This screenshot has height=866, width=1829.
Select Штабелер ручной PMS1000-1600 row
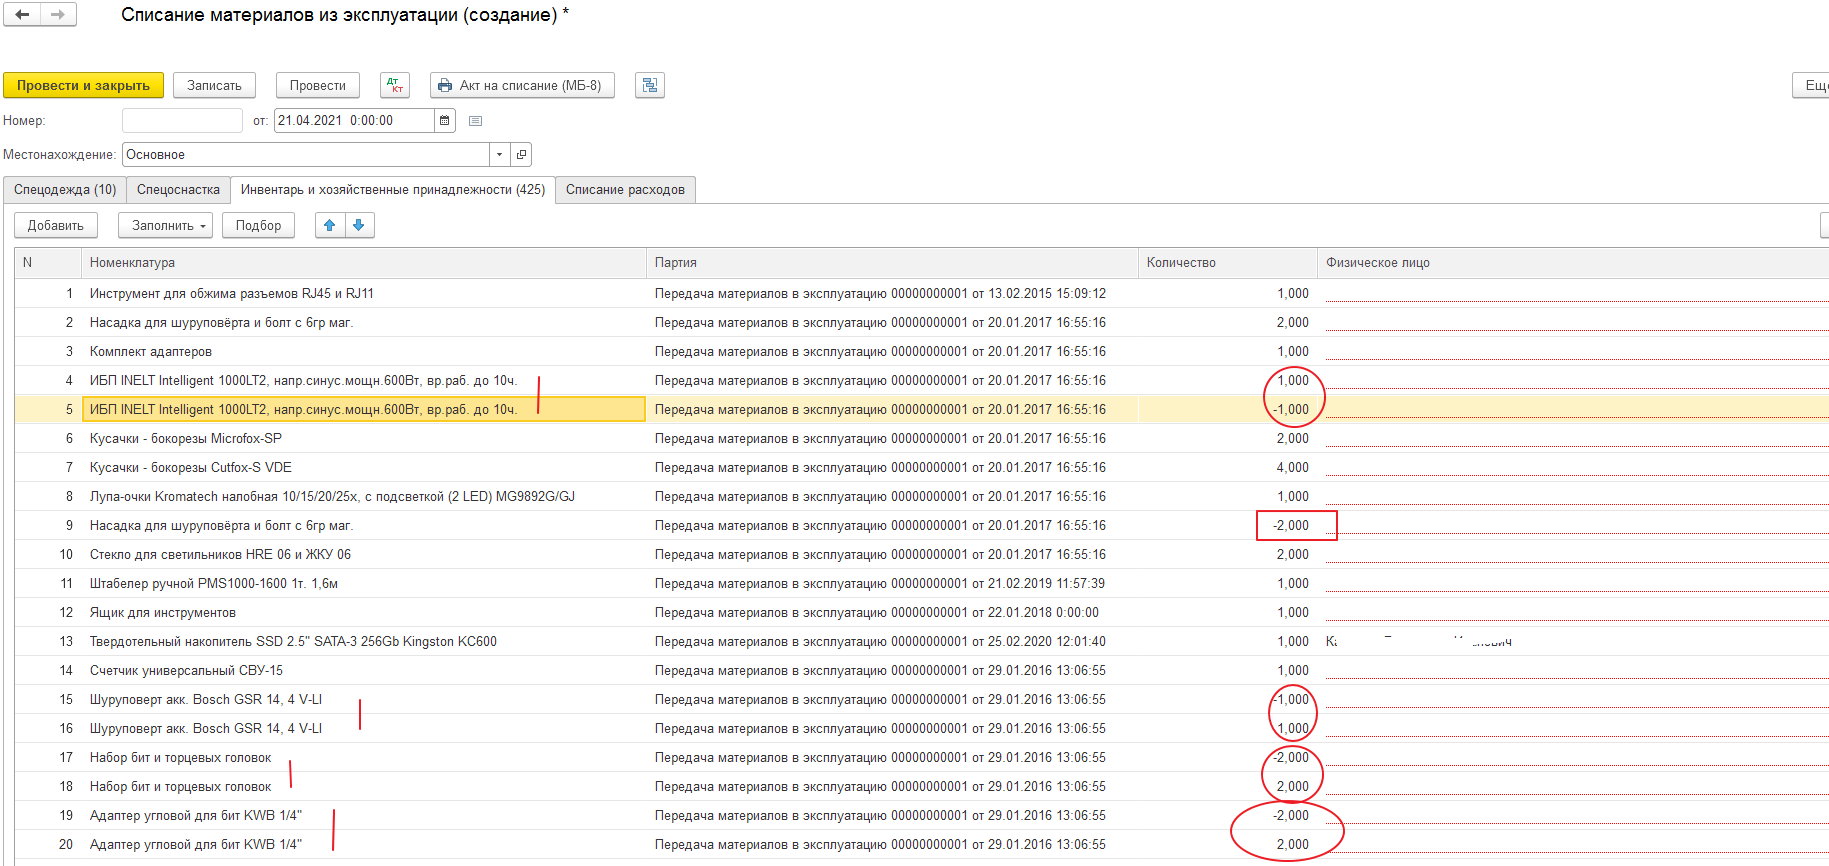tap(922, 584)
